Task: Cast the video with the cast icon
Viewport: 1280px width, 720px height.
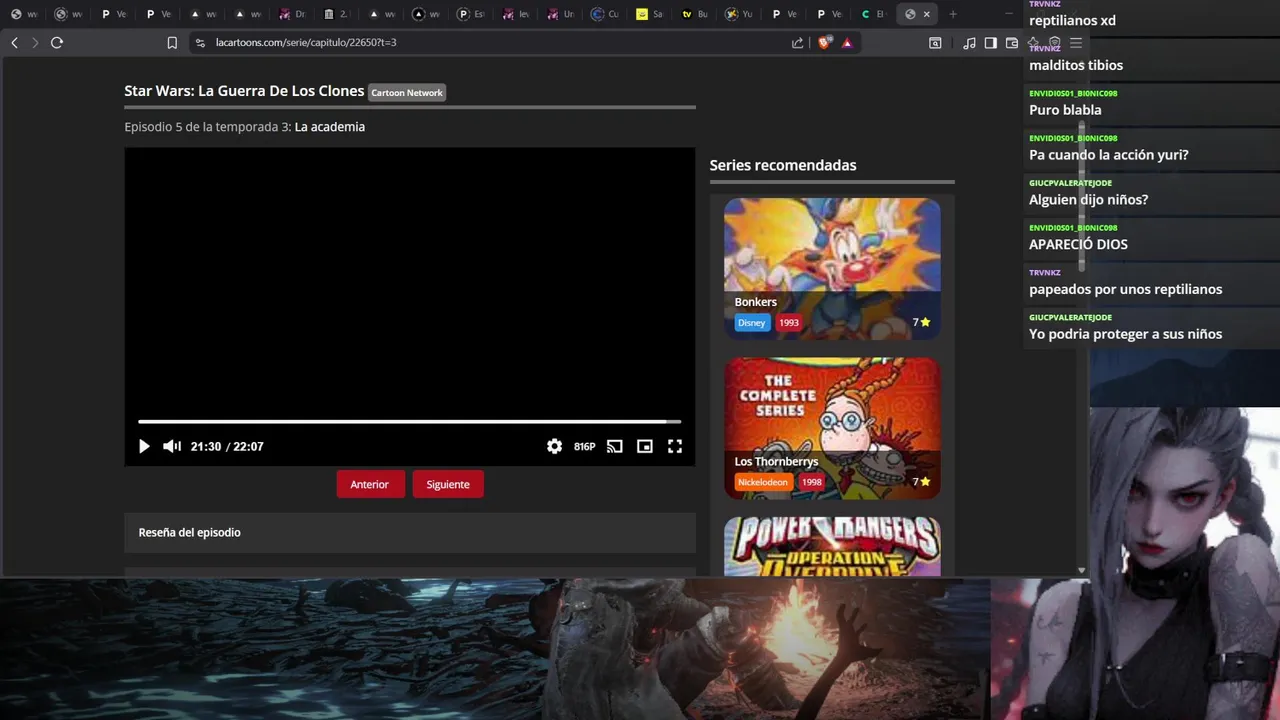Action: click(x=615, y=447)
